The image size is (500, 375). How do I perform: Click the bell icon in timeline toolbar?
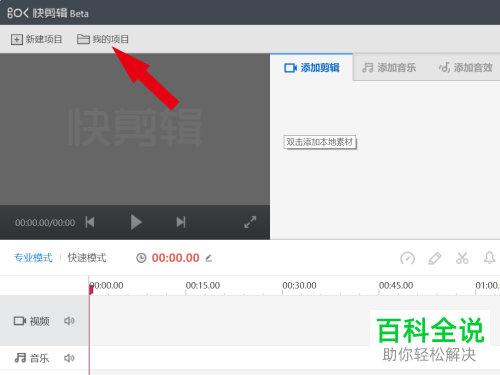(x=489, y=258)
